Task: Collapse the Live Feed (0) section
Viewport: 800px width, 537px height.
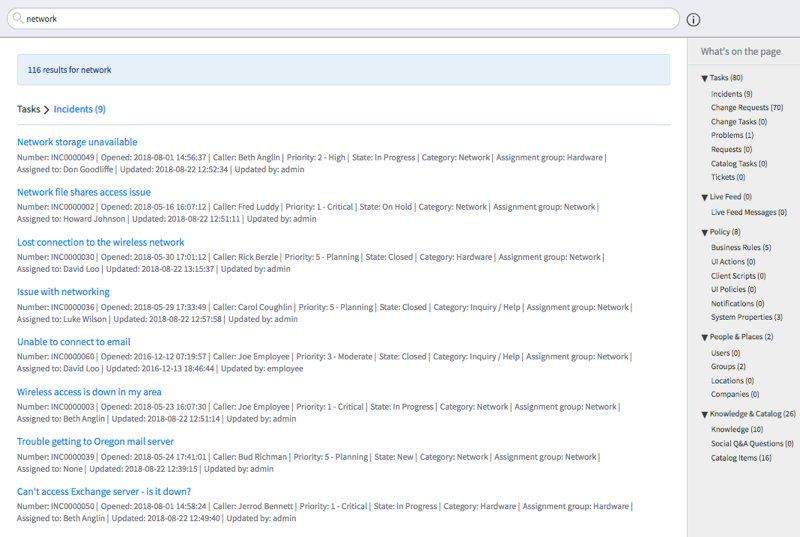Action: tap(704, 197)
